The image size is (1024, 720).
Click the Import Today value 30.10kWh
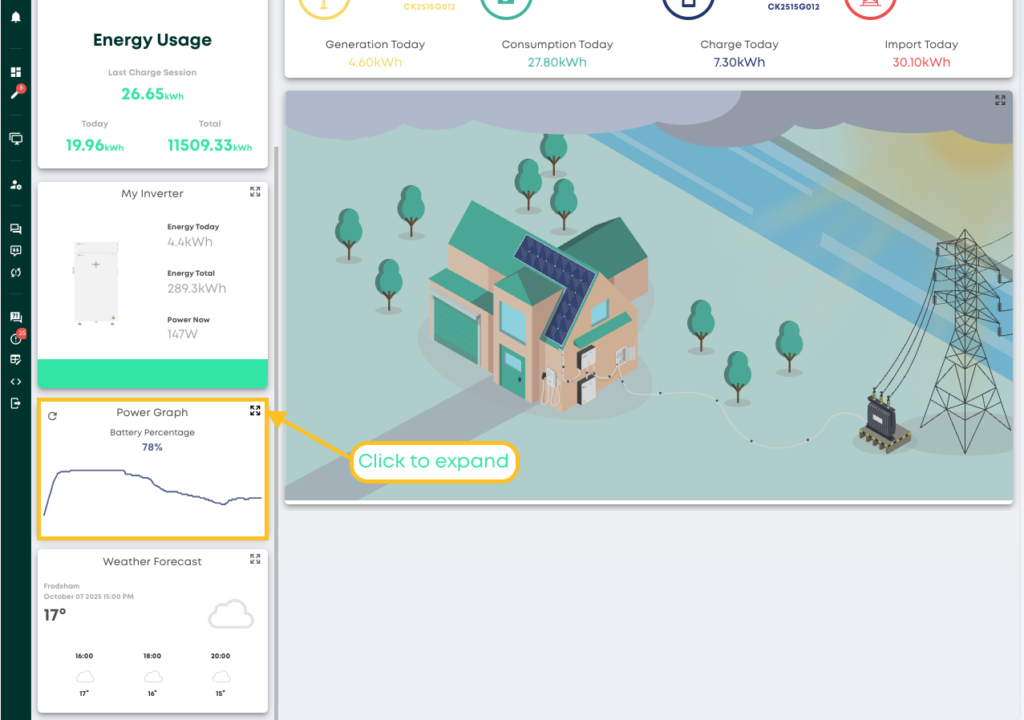921,62
